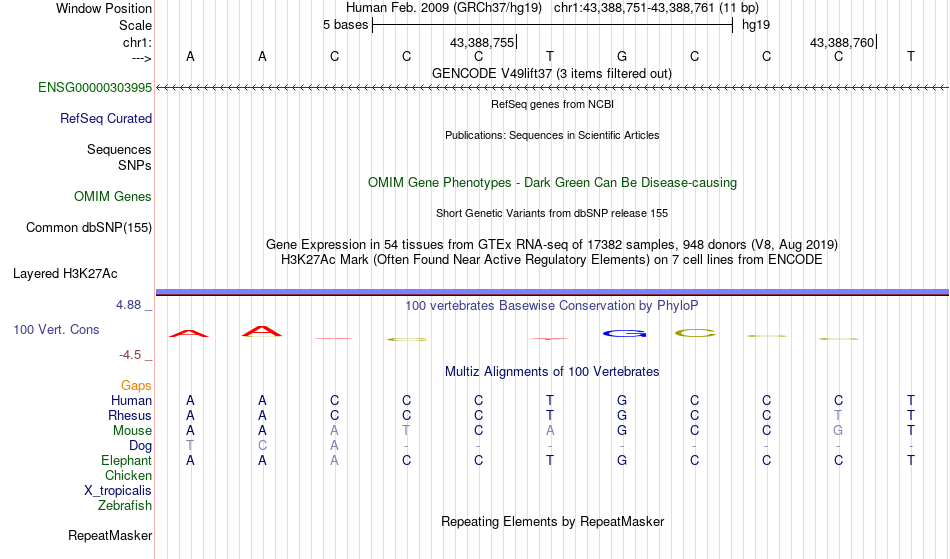Click Short Genetic Variants from dbSNP title
The height and width of the screenshot is (559, 950).
pos(552,213)
